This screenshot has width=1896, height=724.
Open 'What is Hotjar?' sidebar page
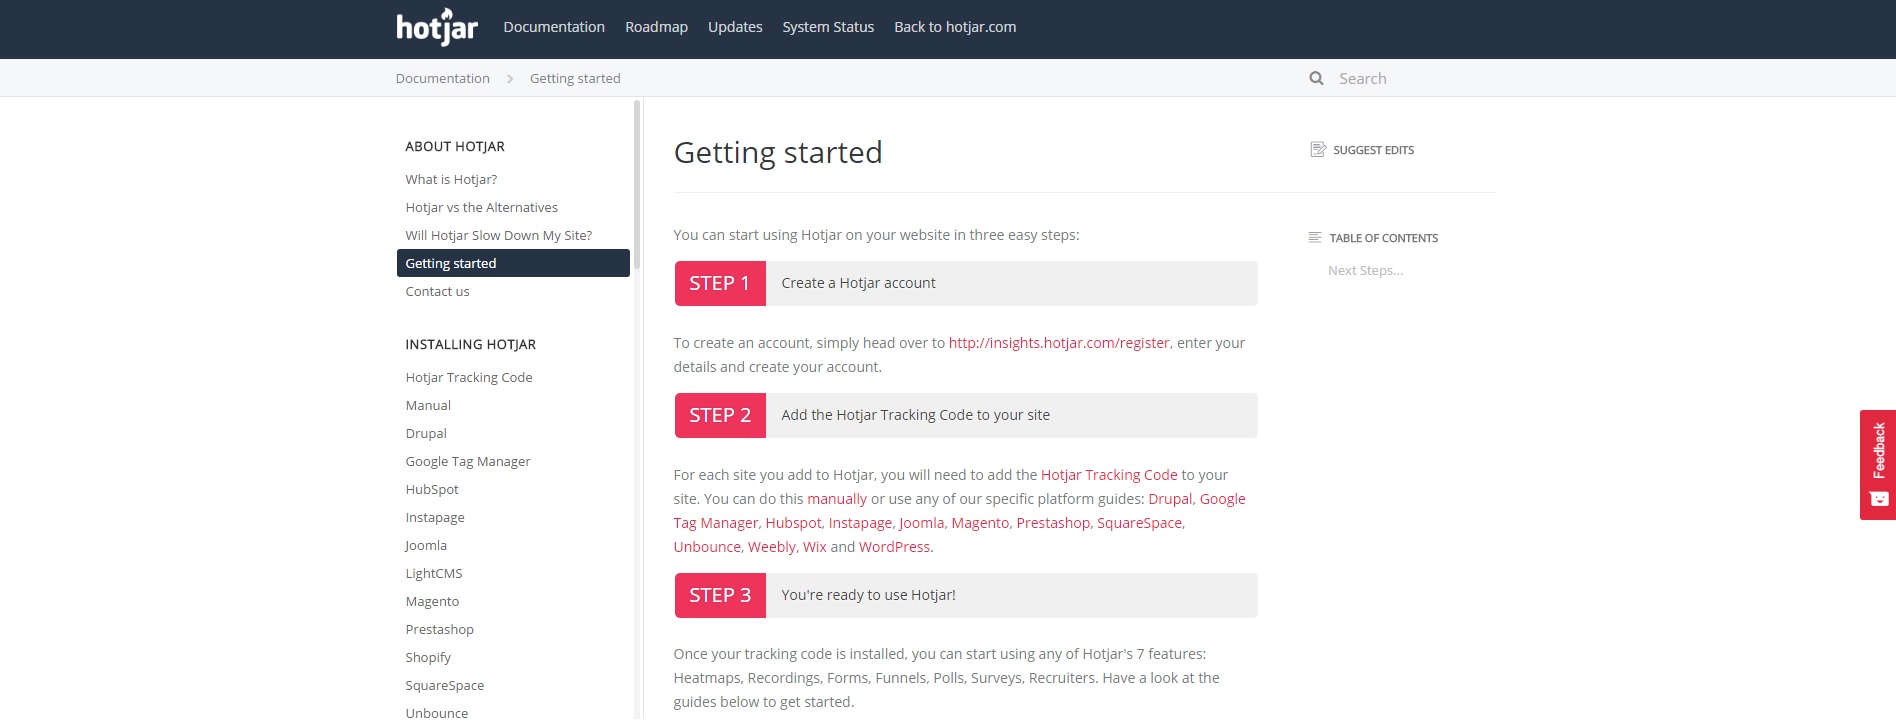(451, 179)
